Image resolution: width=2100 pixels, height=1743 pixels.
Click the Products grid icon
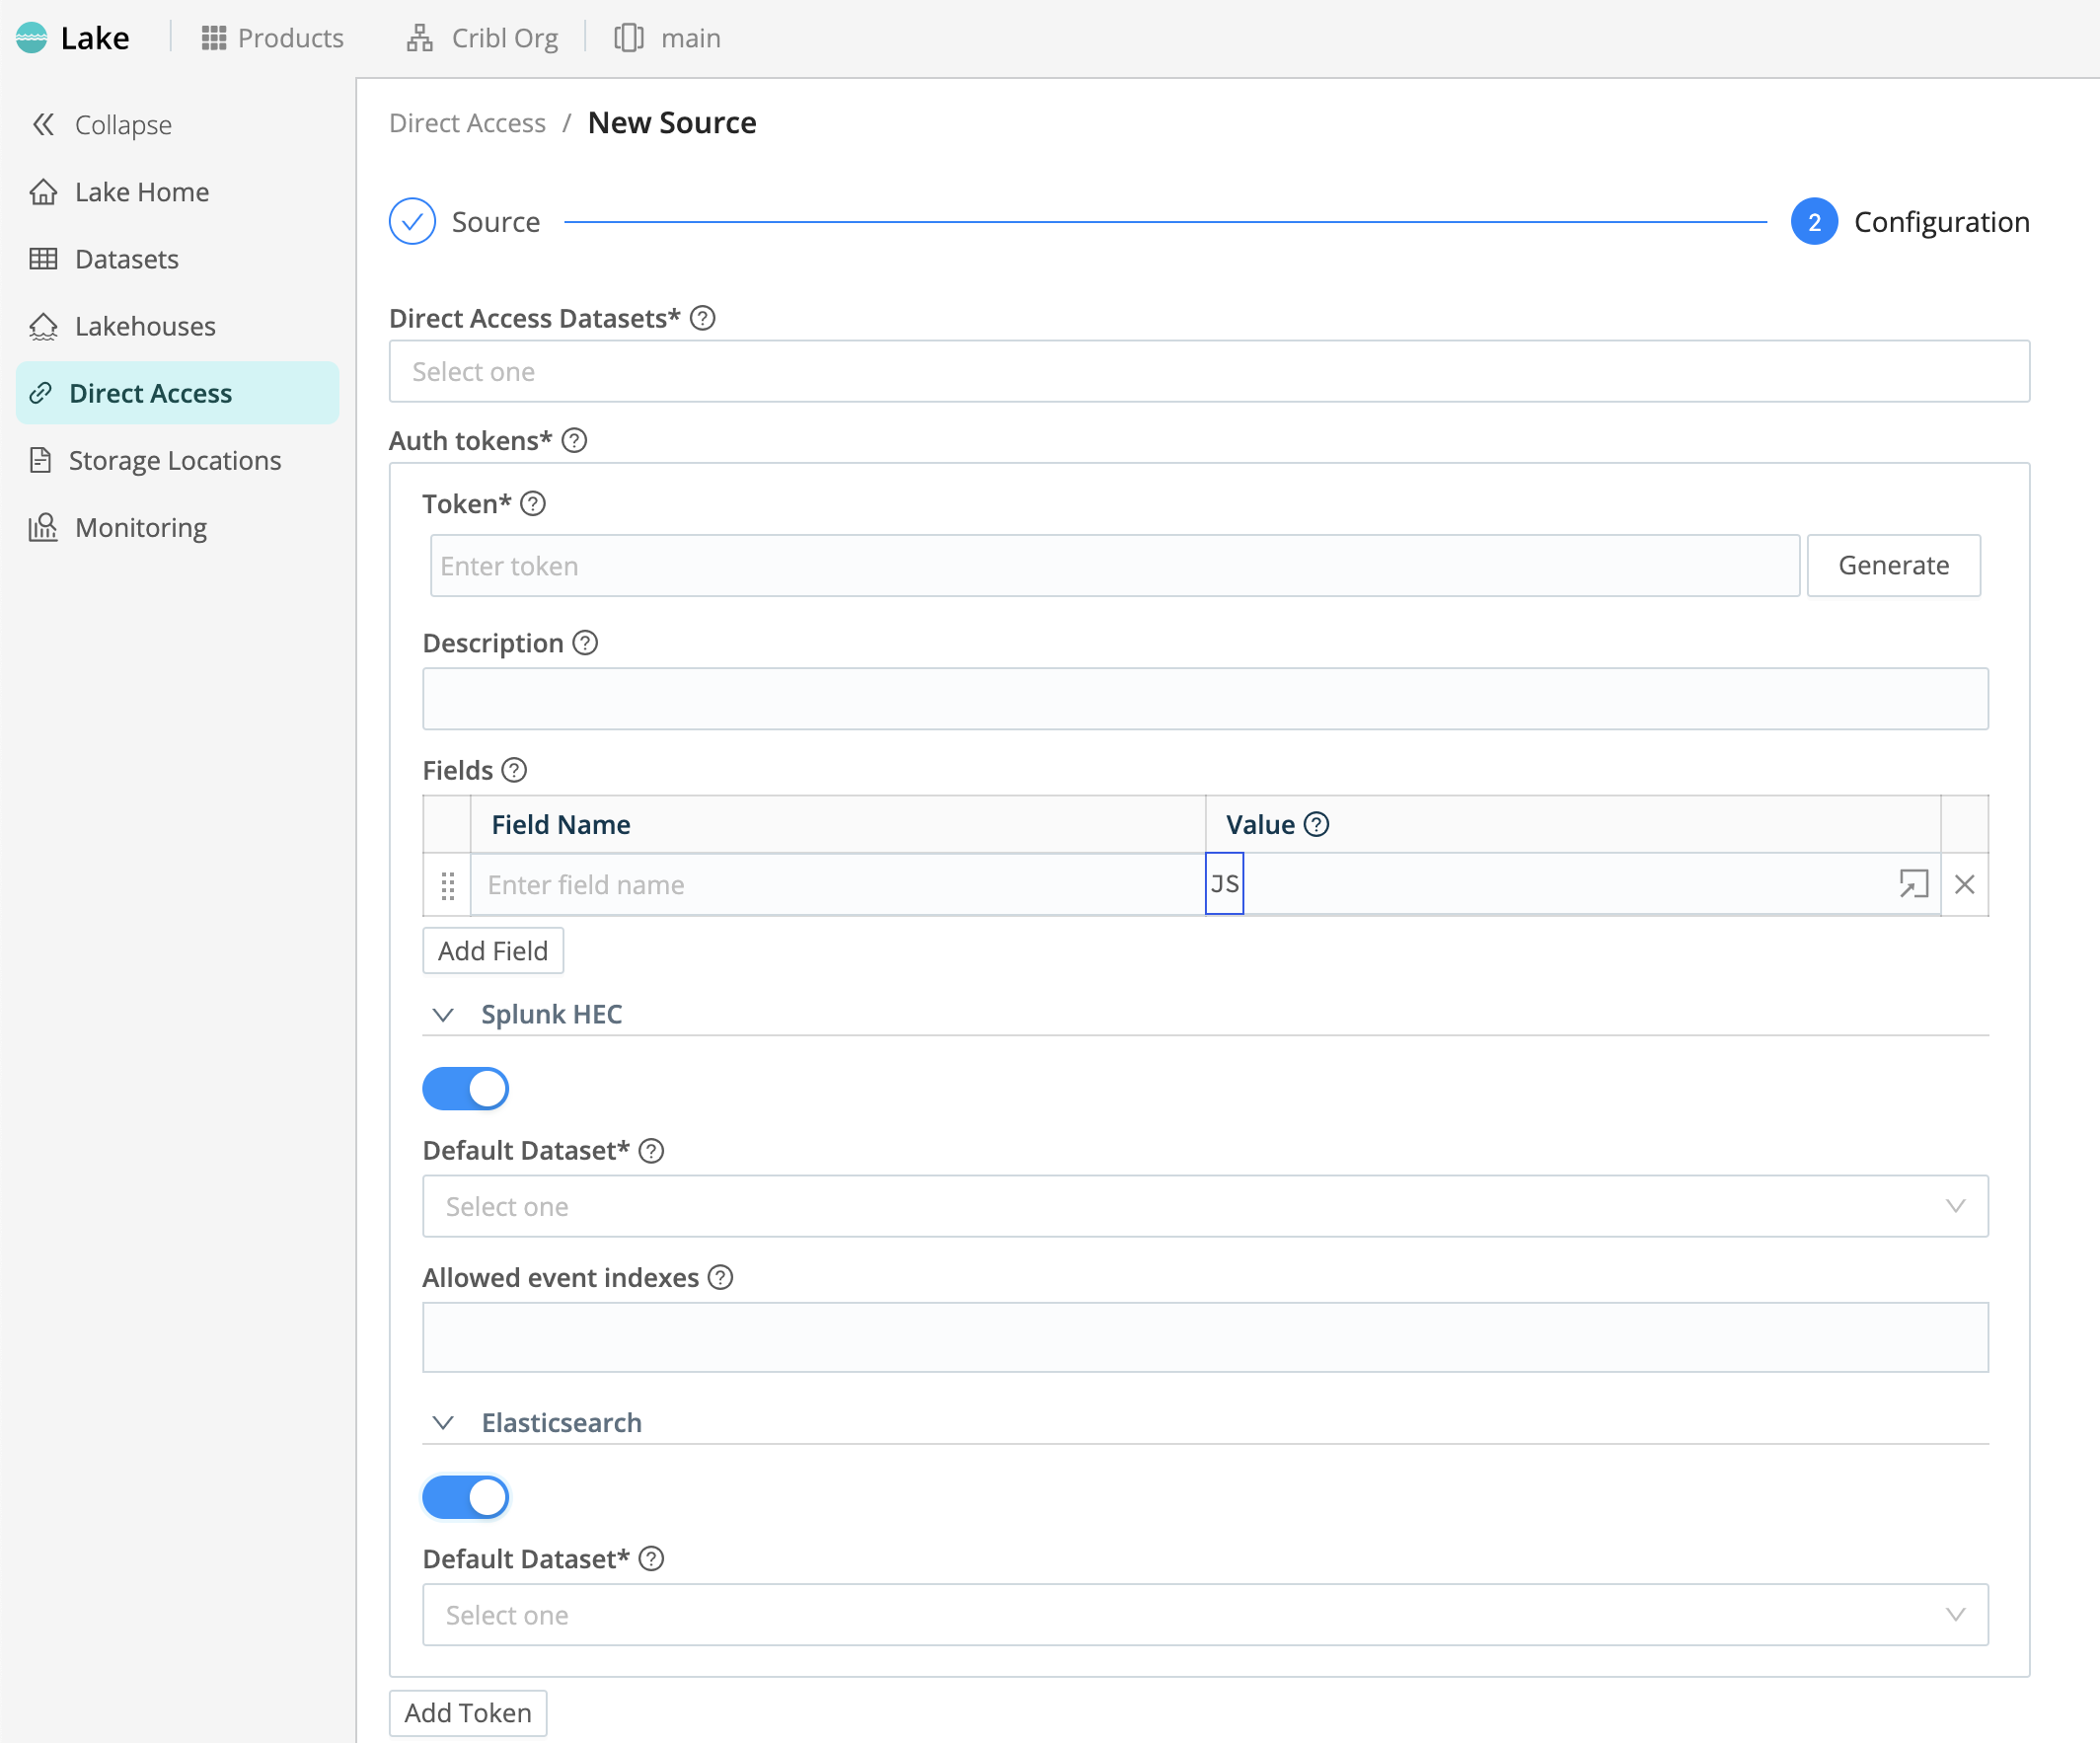coord(214,38)
